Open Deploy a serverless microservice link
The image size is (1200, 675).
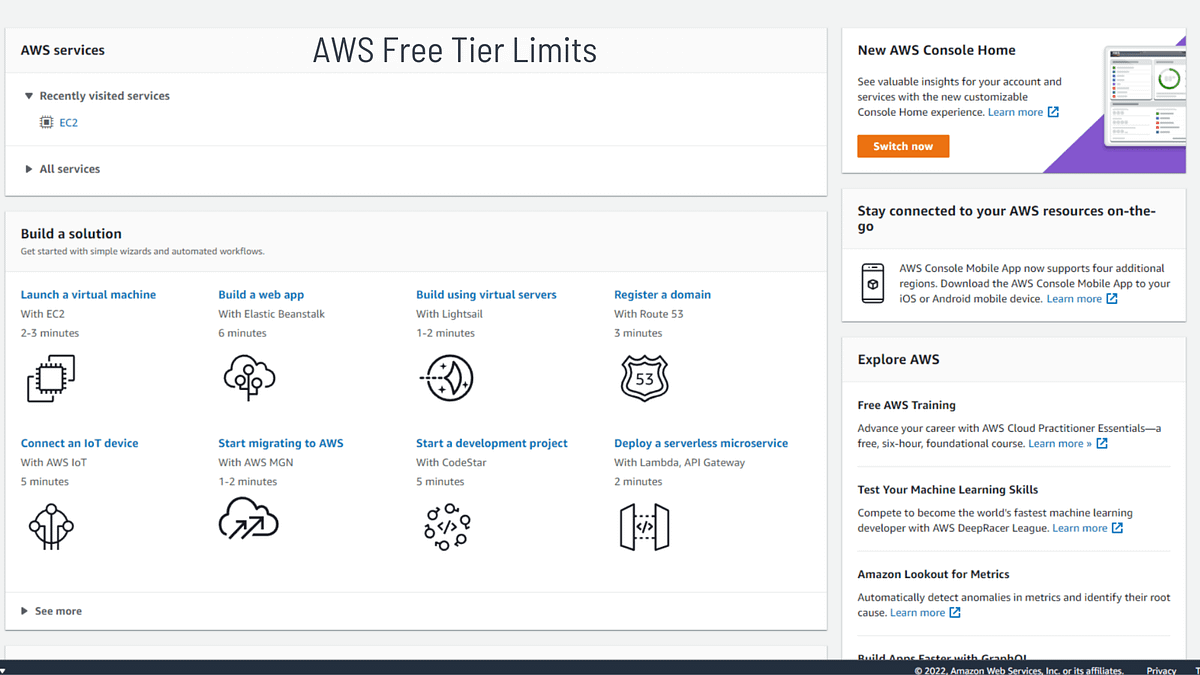[x=701, y=443]
